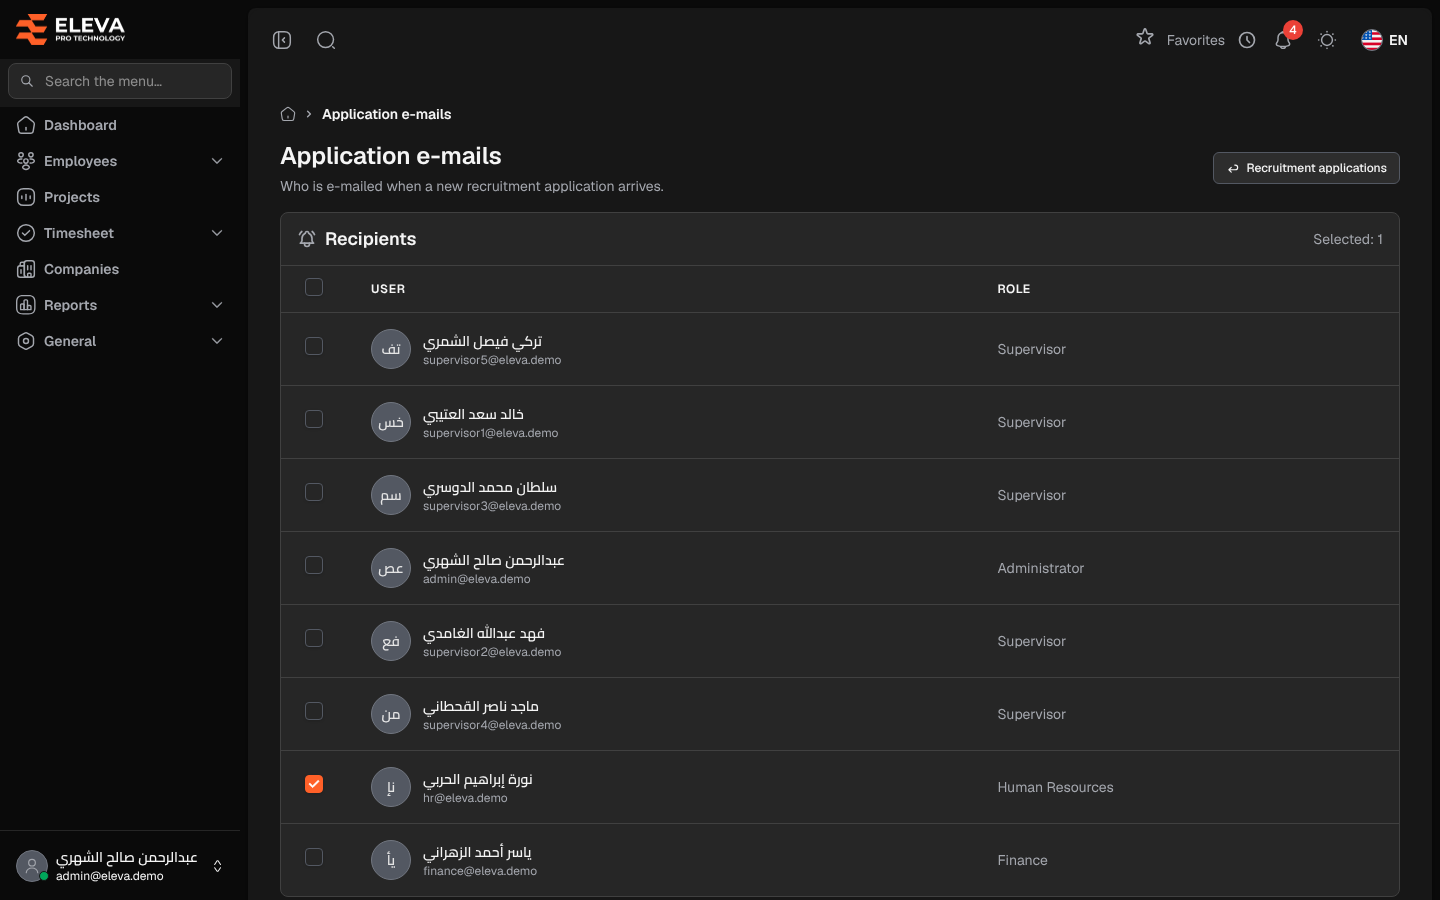Click the avatar of supervisor5@eleva.demo row
The width and height of the screenshot is (1440, 900).
click(x=391, y=349)
